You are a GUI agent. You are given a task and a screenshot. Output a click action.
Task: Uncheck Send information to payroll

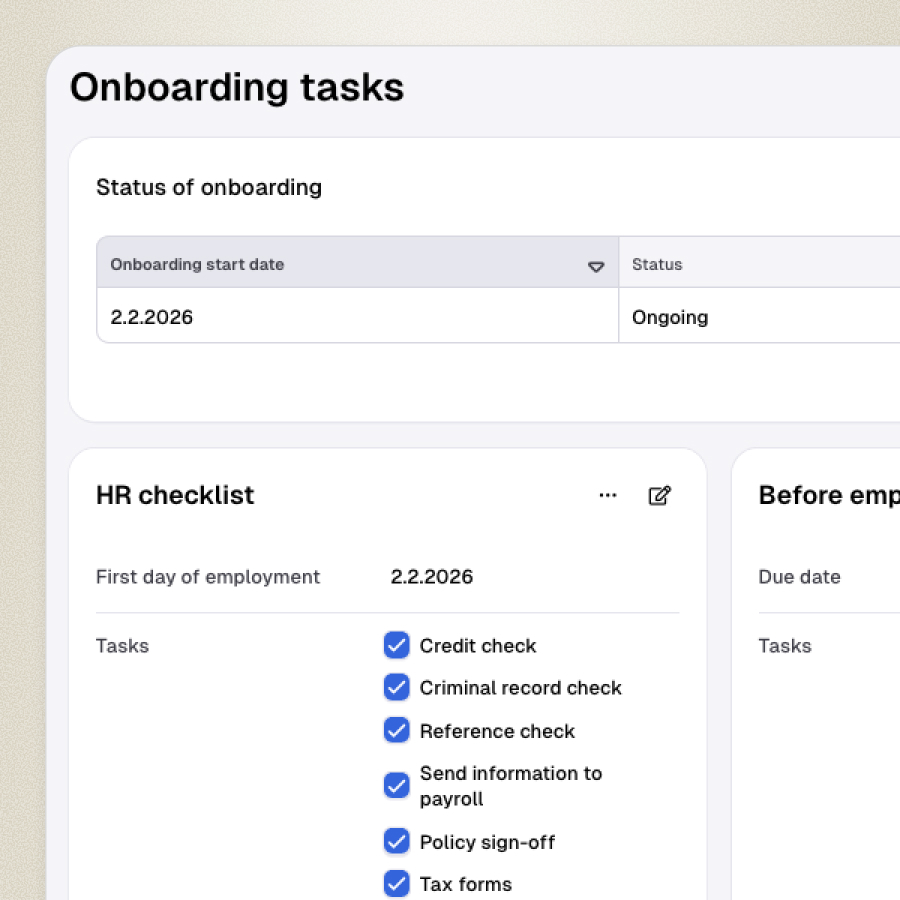pos(397,785)
